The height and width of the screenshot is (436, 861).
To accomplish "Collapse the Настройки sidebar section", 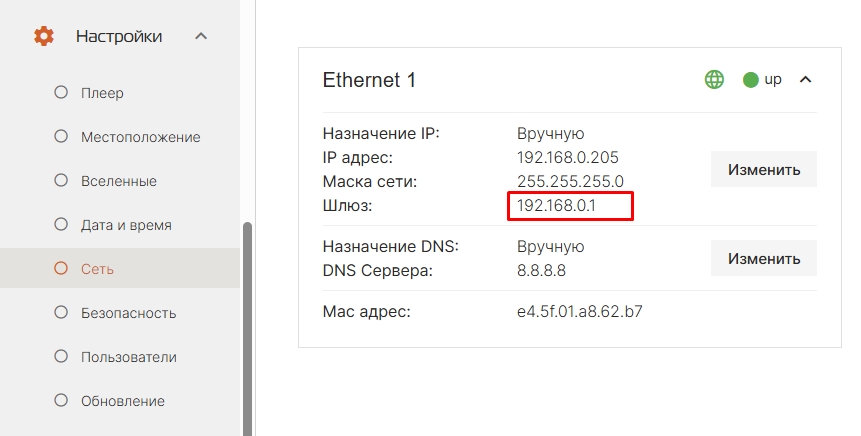I will pyautogui.click(x=201, y=37).
